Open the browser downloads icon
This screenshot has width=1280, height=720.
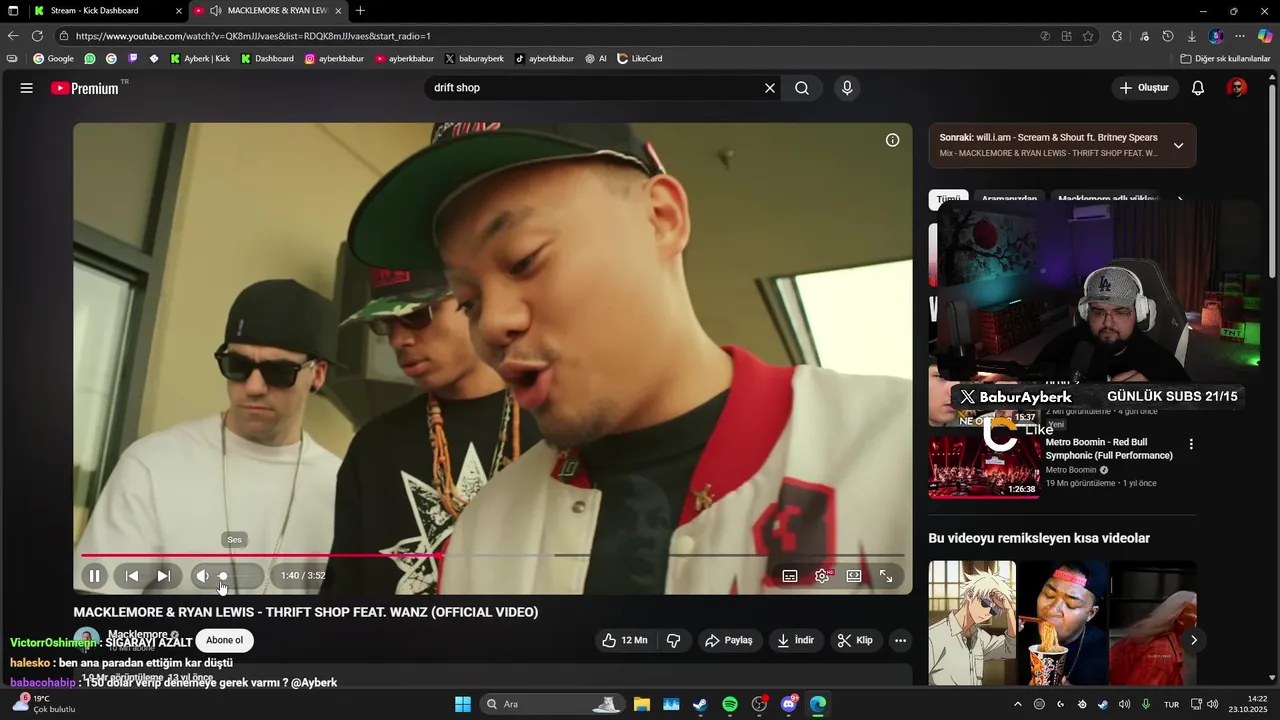click(1191, 36)
